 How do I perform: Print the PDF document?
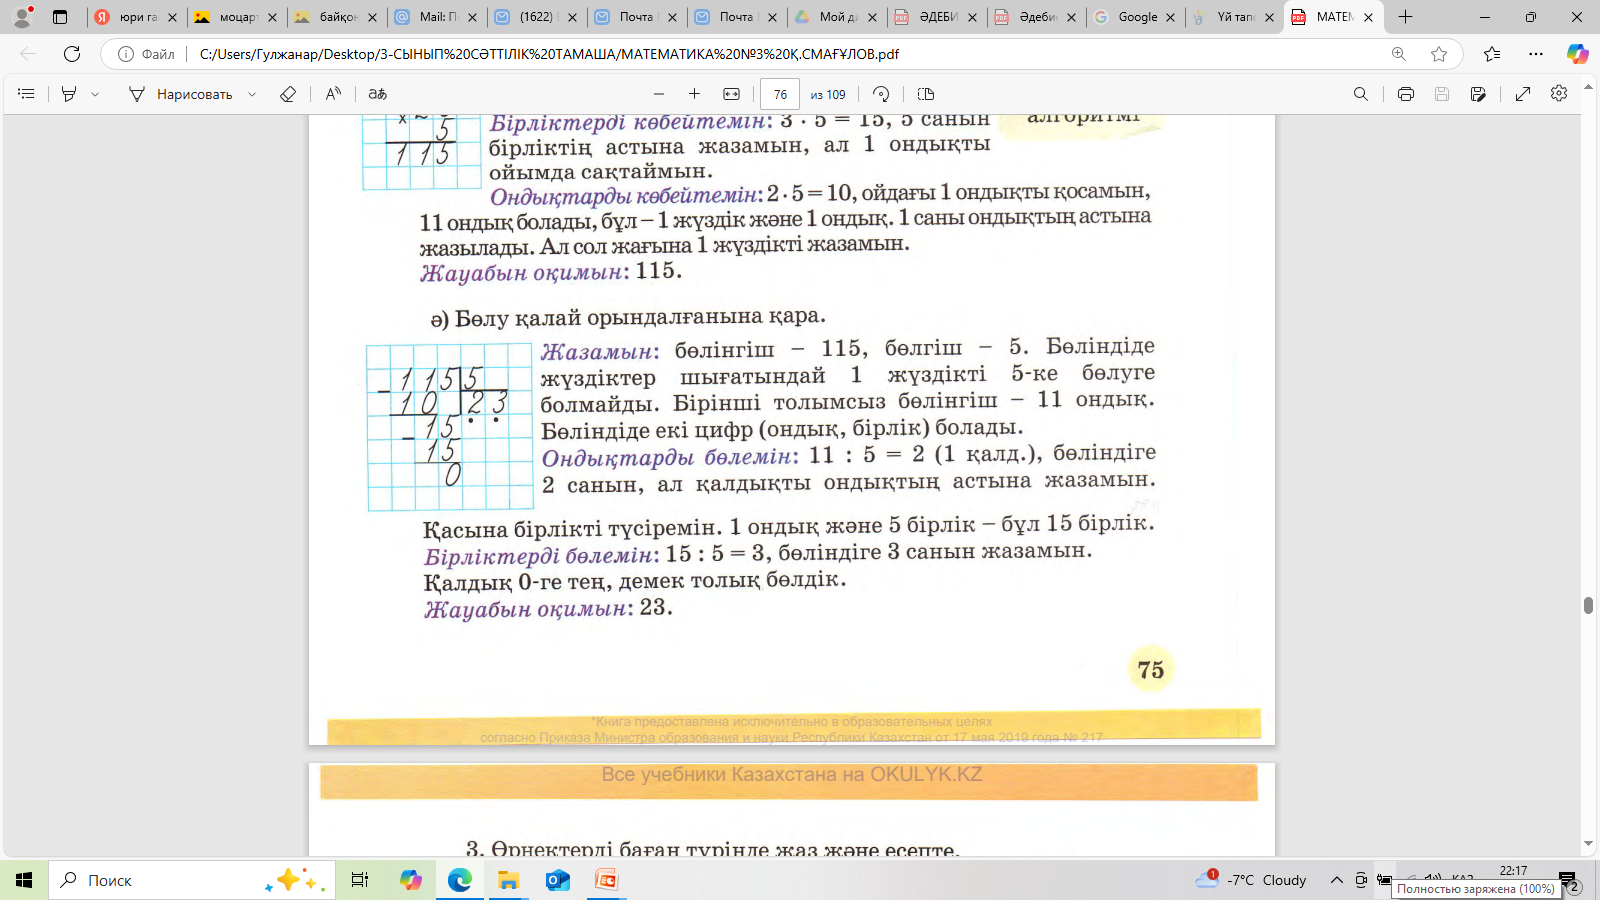point(1406,94)
